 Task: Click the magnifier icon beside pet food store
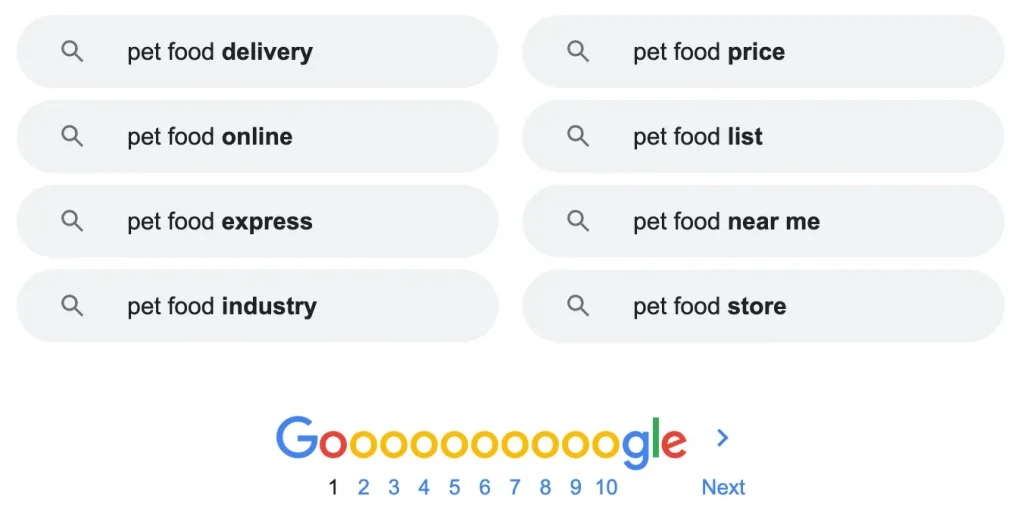point(578,305)
